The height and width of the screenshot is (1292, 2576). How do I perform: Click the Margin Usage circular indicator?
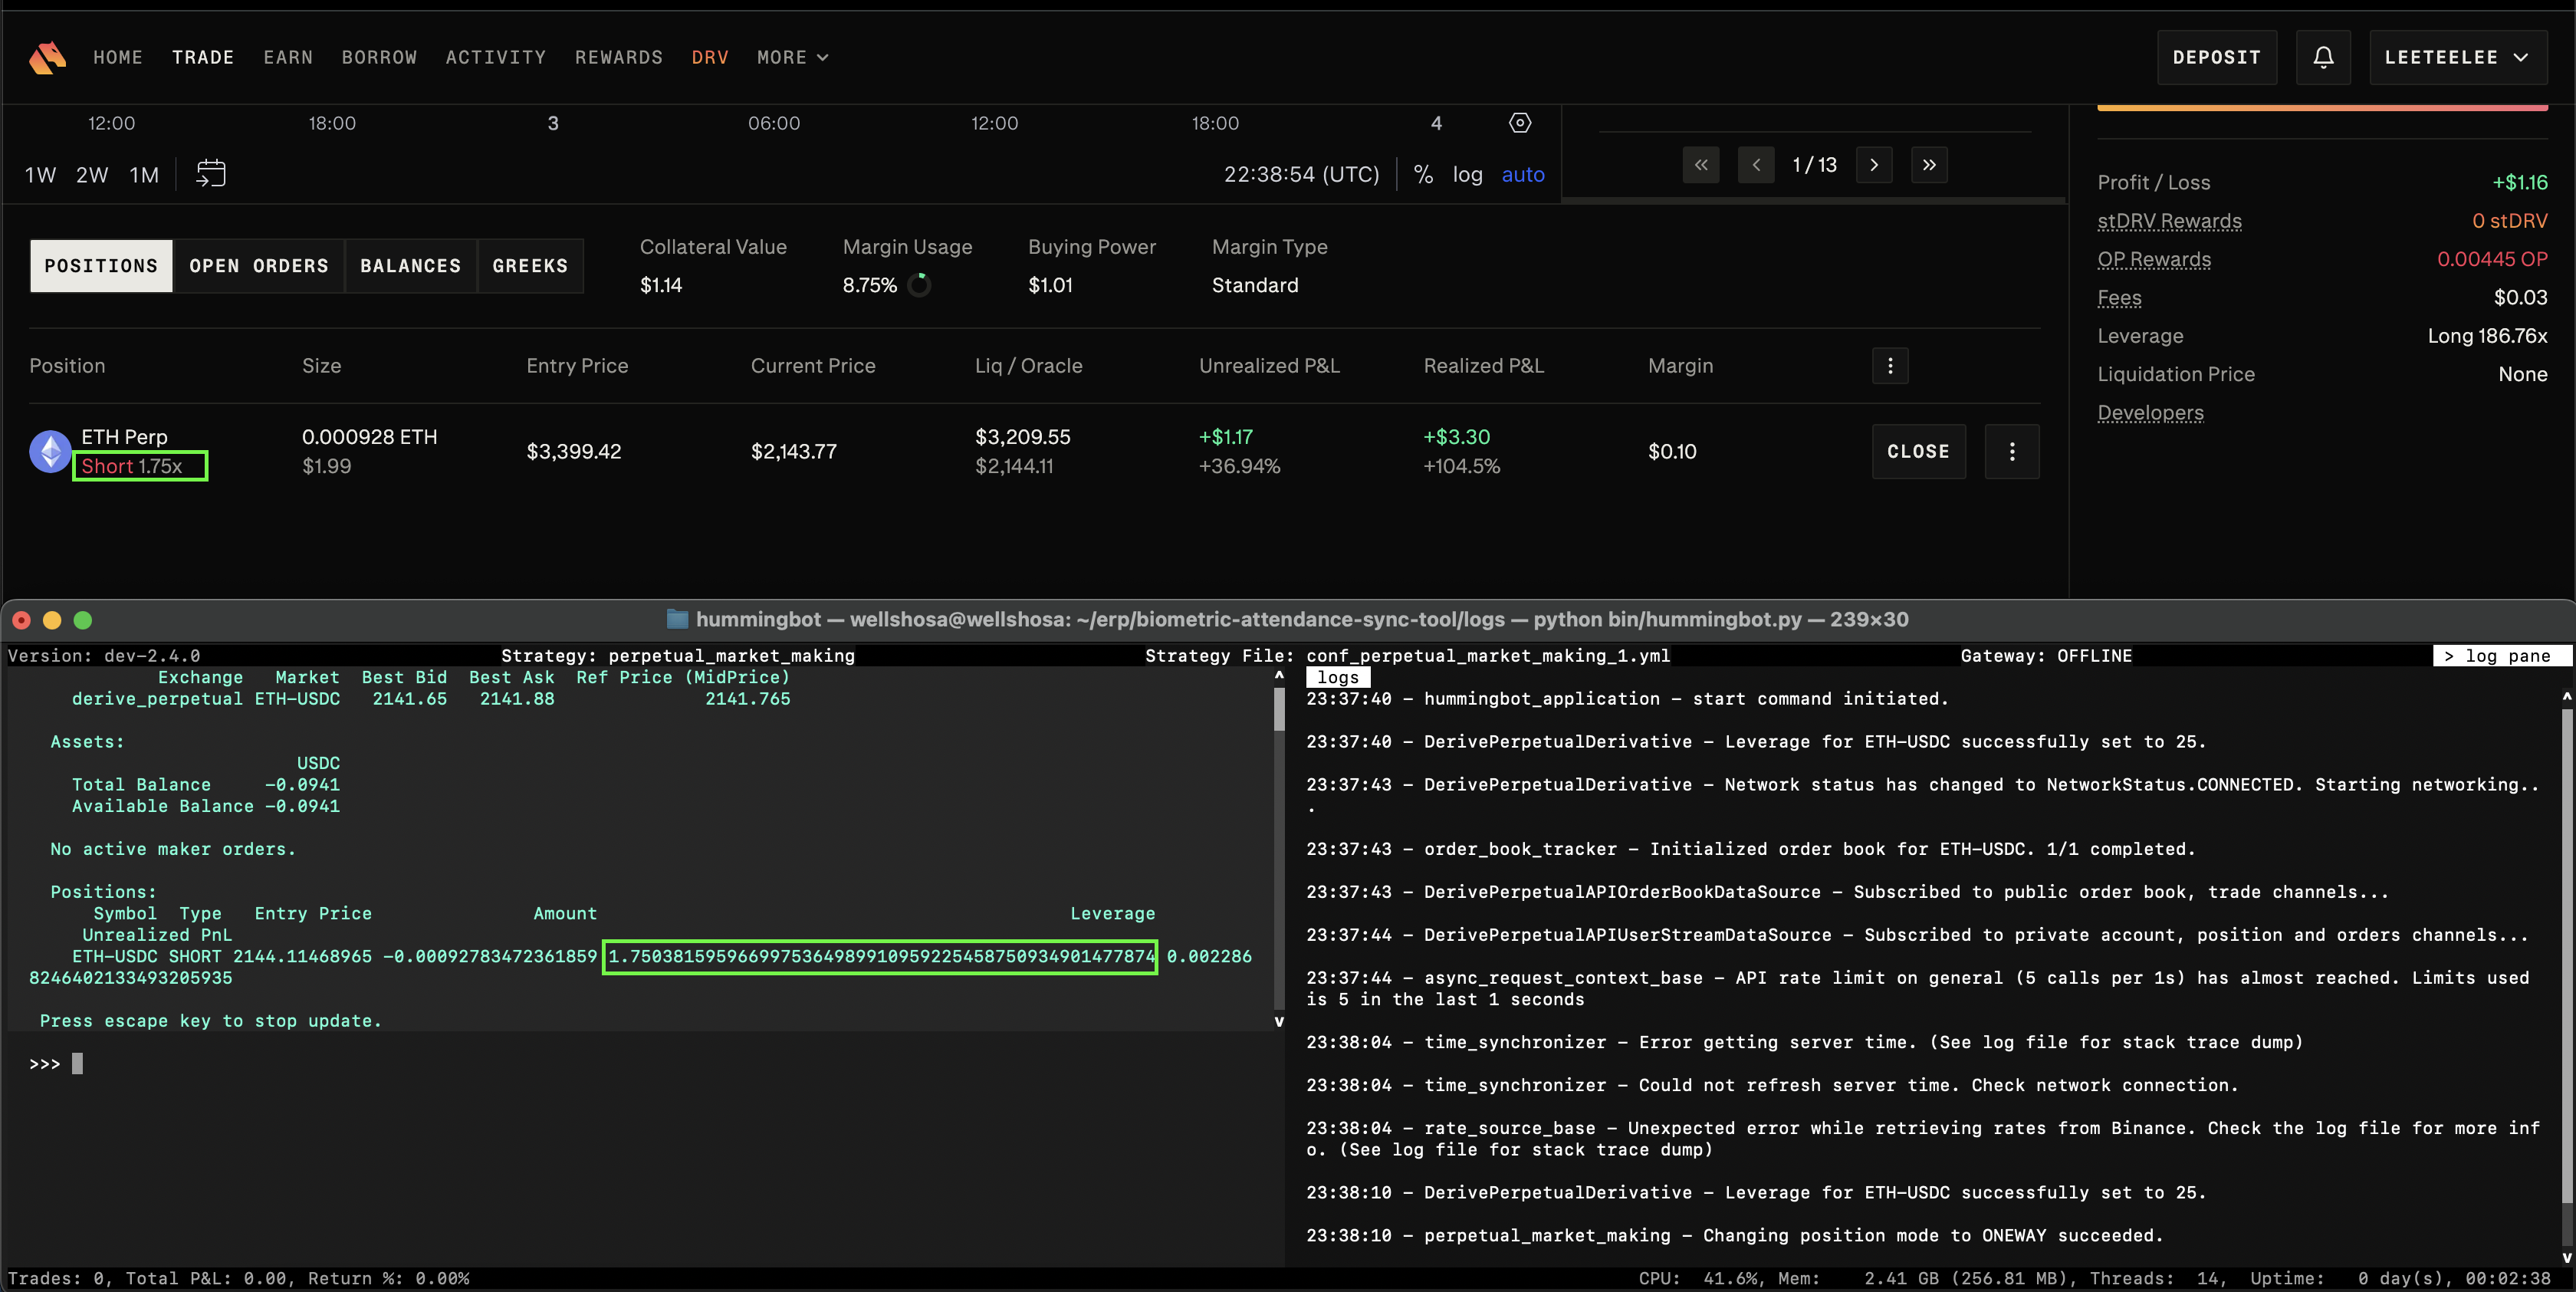pyautogui.click(x=918, y=286)
